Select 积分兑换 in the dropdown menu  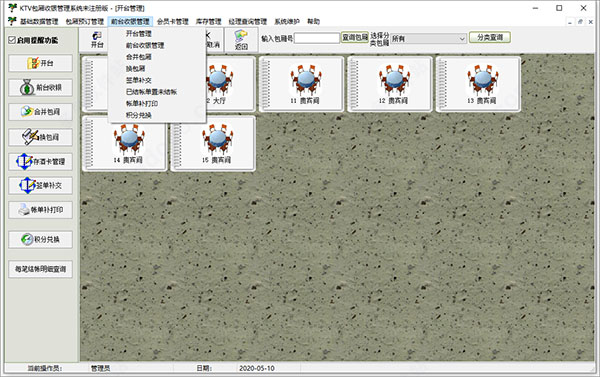point(139,115)
